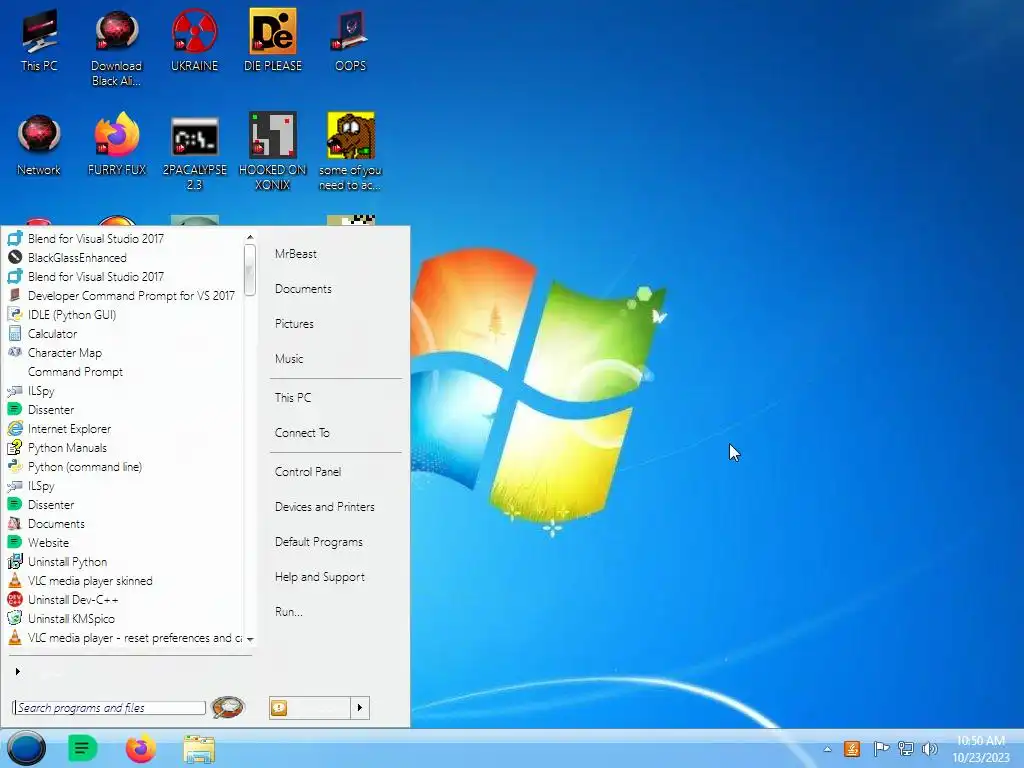Click the Start orb button on the taskbar
Screen dimensions: 1024x768
point(26,748)
